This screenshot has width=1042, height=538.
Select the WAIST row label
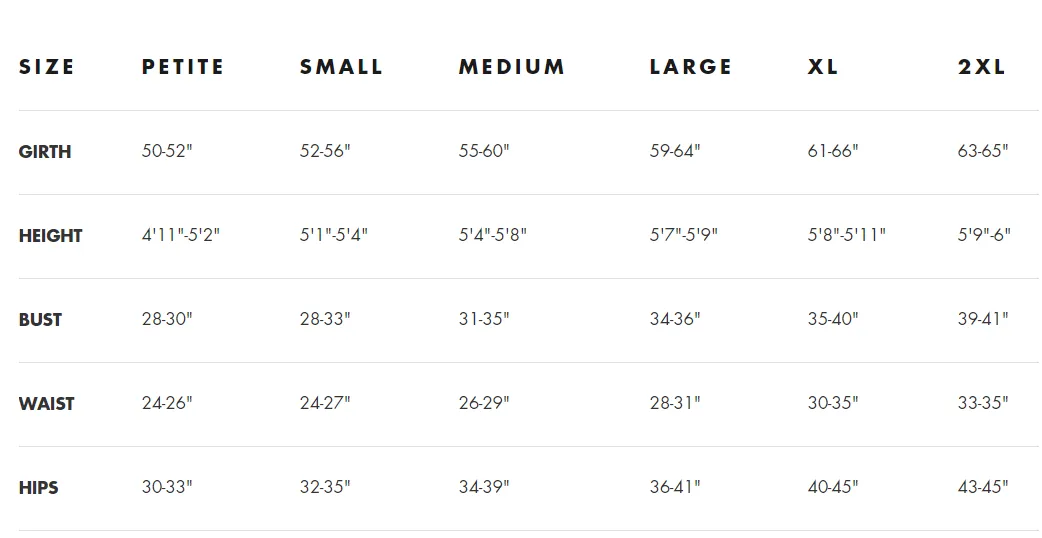tap(47, 404)
